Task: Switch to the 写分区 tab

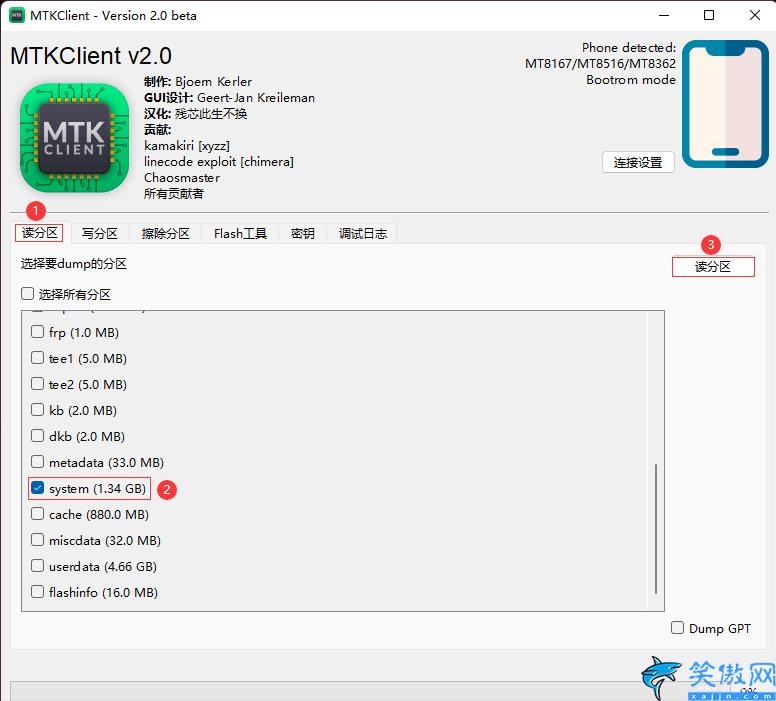Action: (x=99, y=233)
